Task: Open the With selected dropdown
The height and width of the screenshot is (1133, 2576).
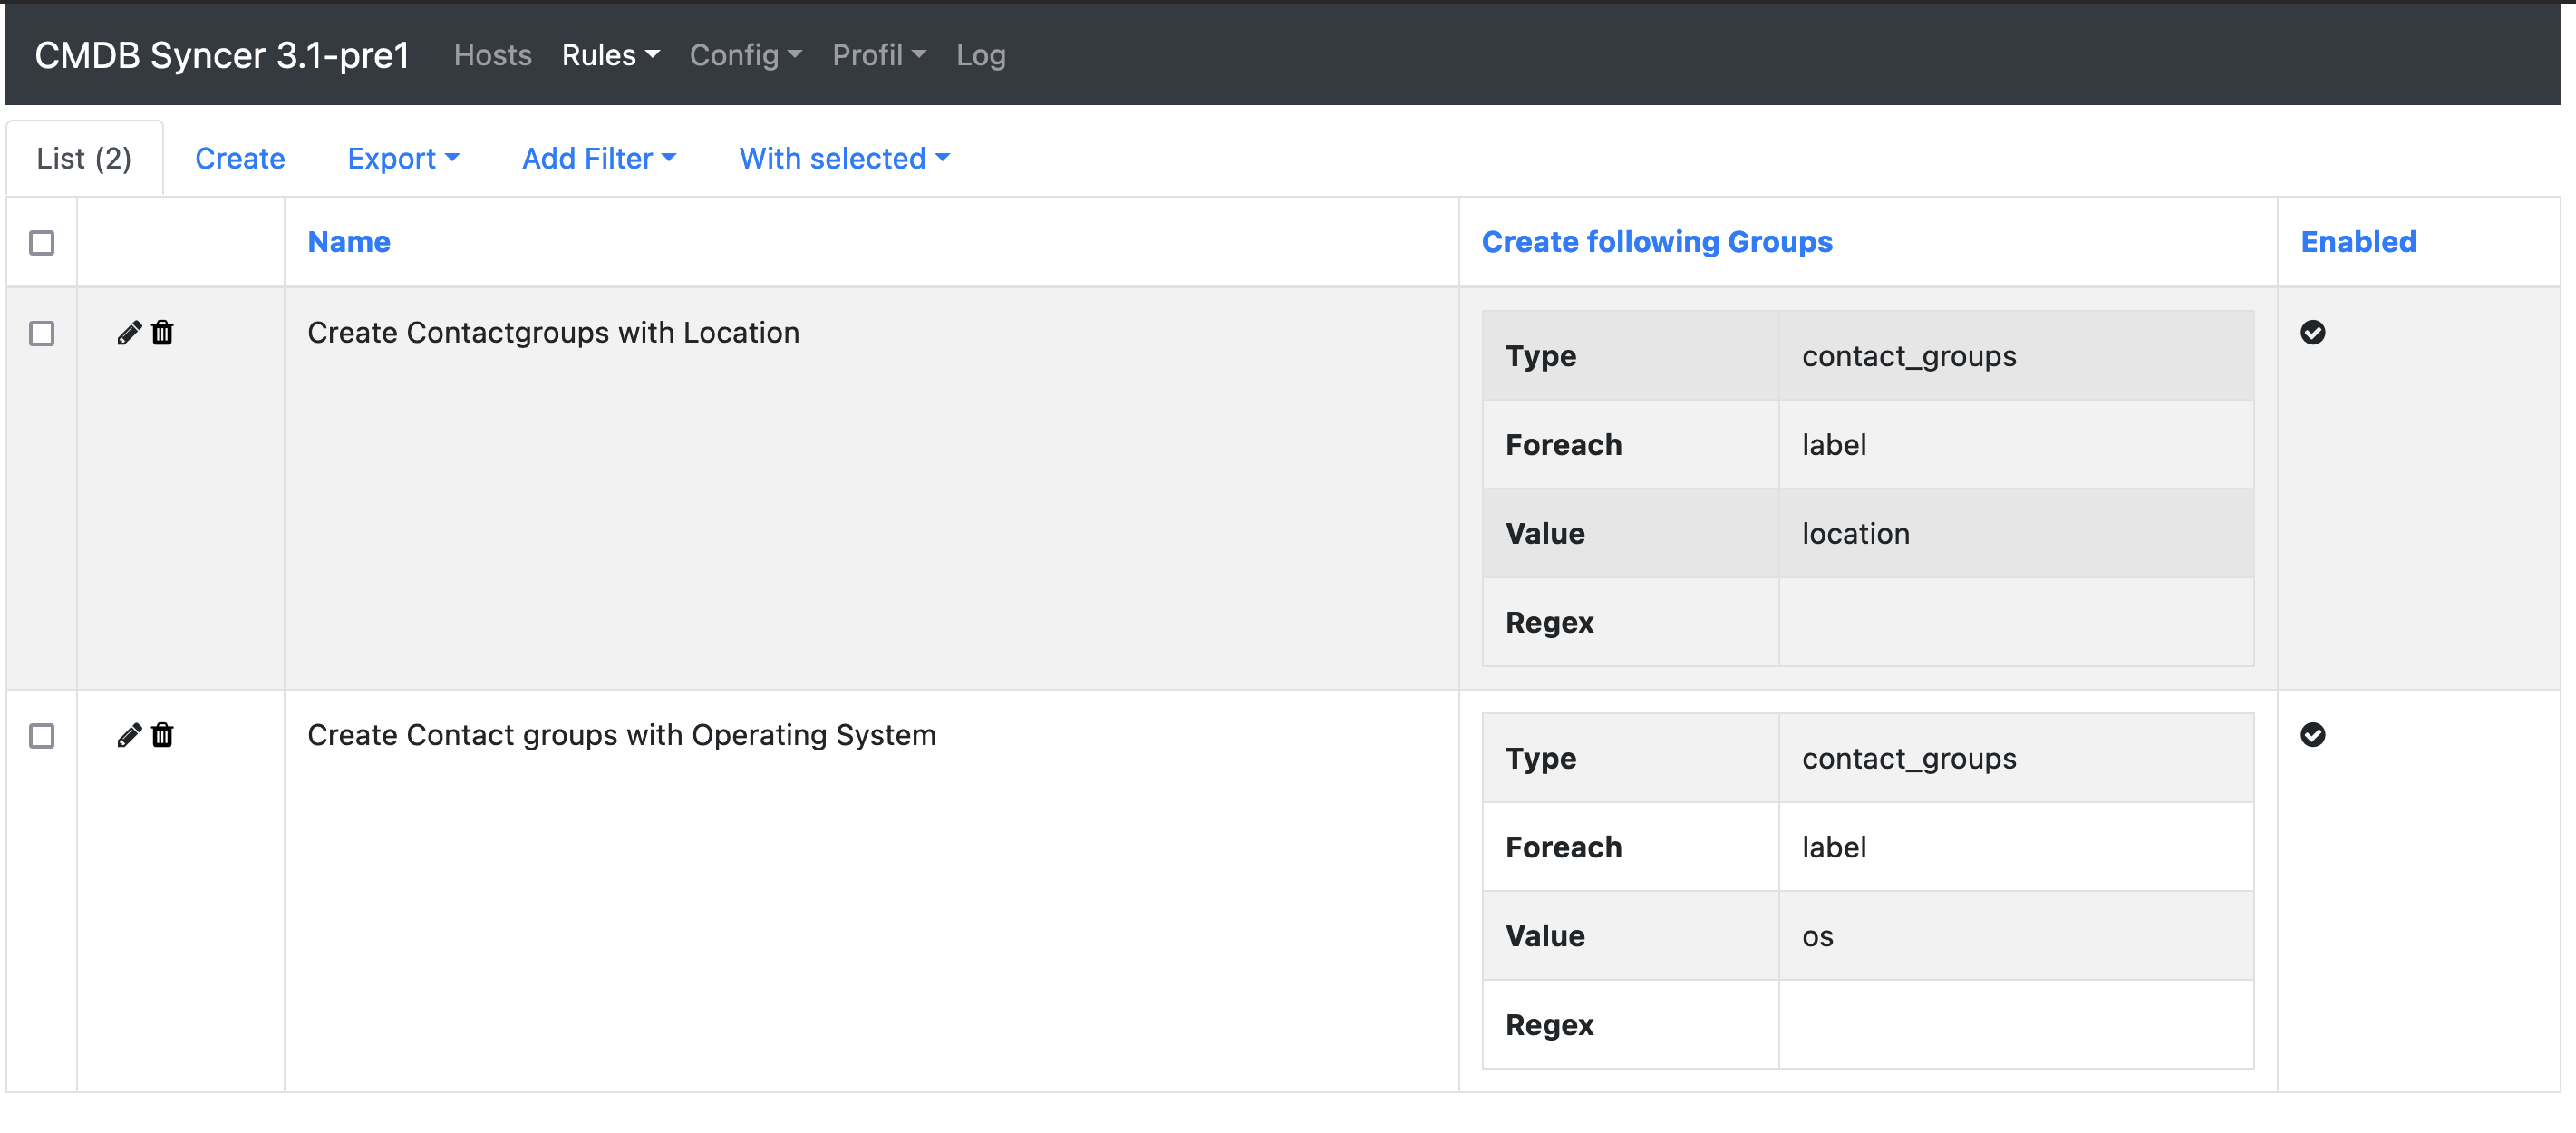Action: pos(843,158)
